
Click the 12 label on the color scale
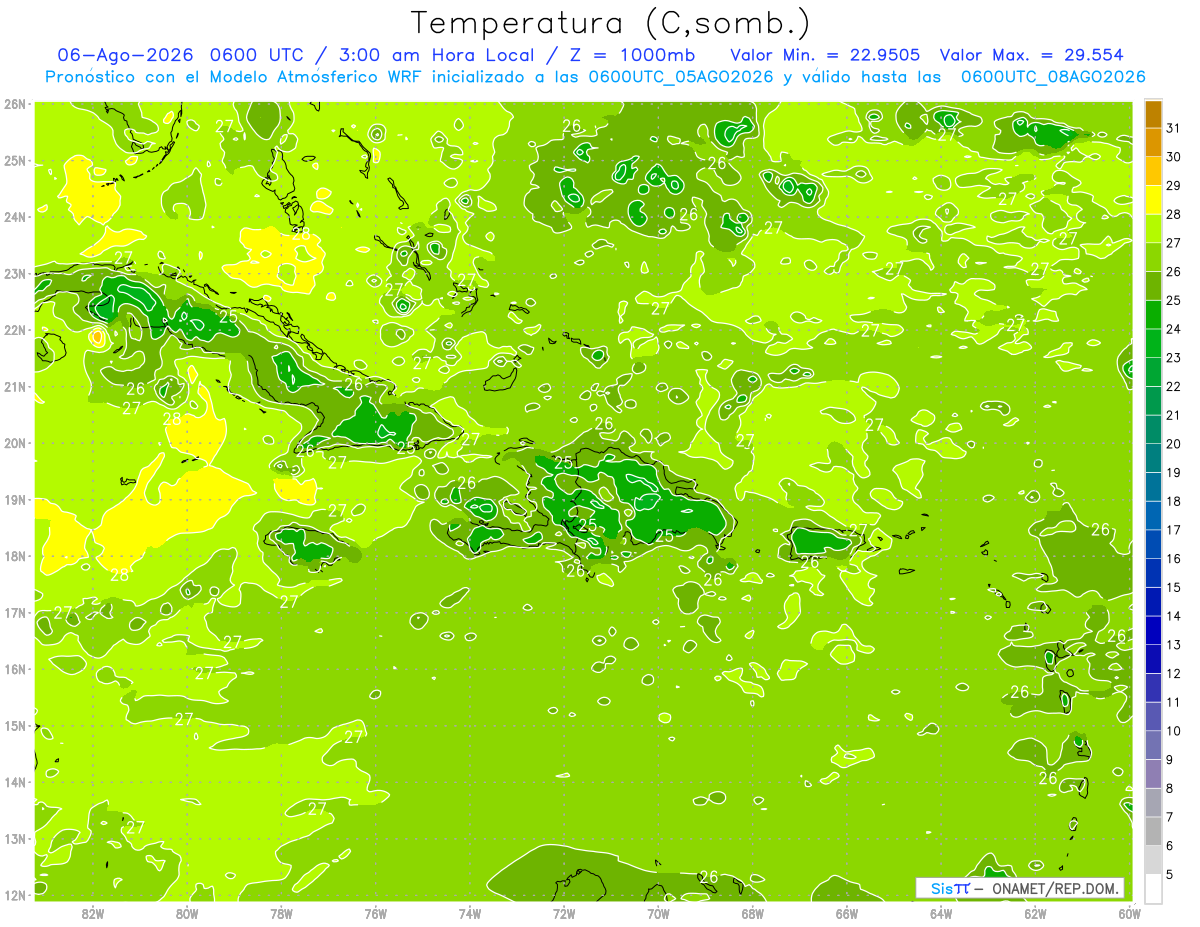1173,674
